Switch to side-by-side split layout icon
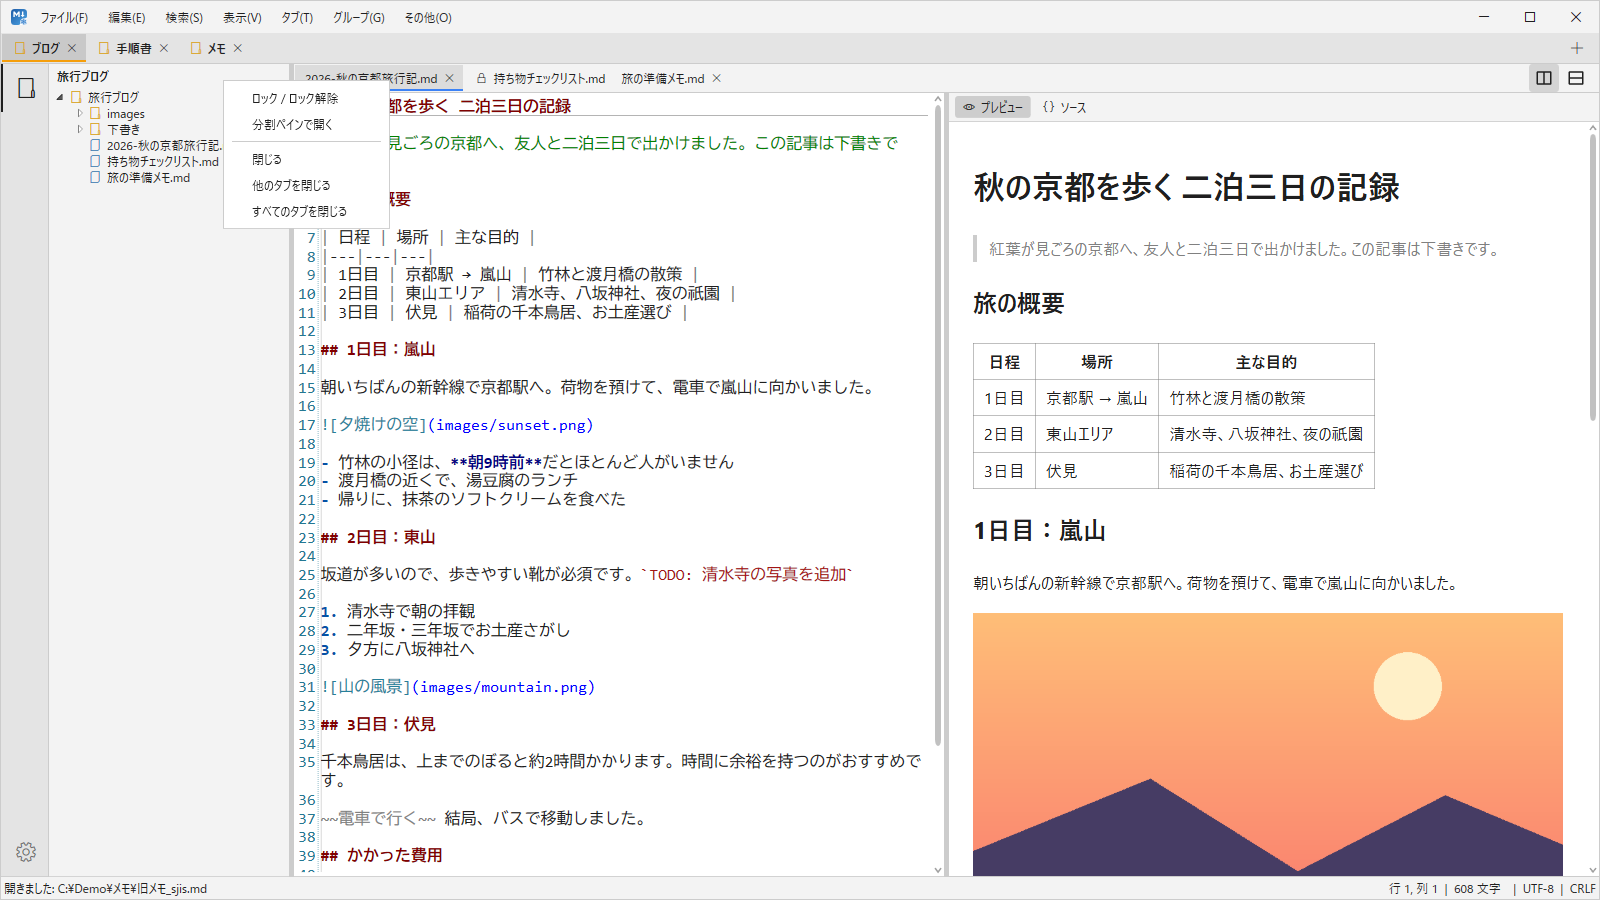Image resolution: width=1600 pixels, height=900 pixels. pos(1544,78)
